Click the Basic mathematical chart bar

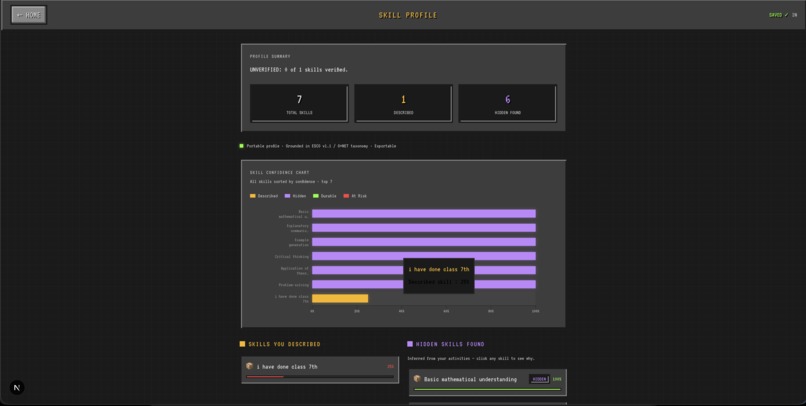[x=424, y=214]
